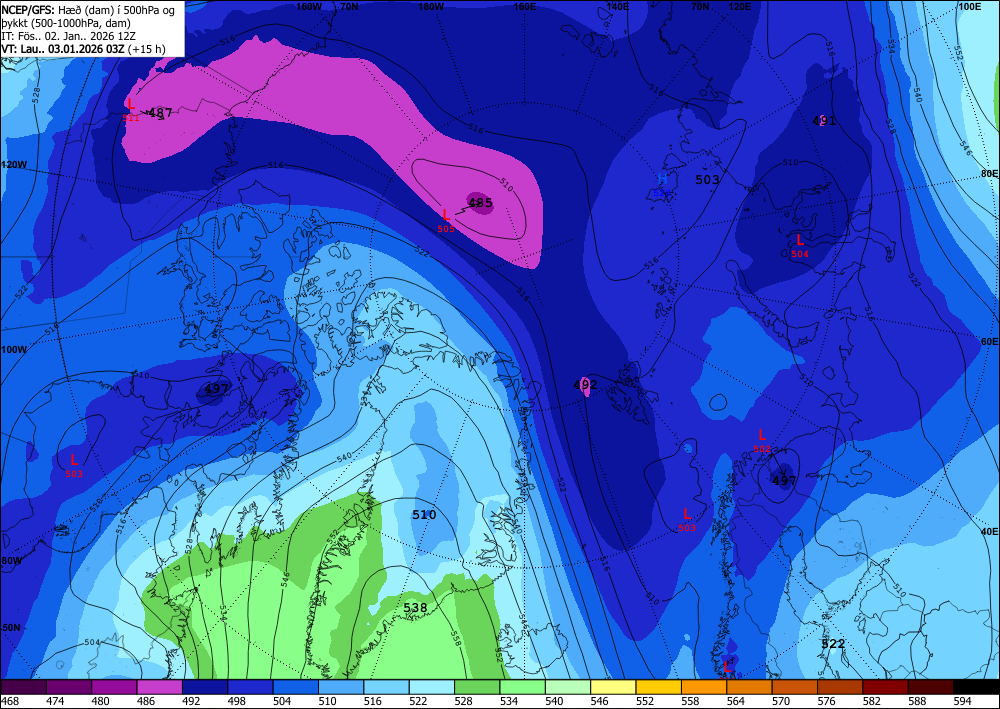Click the '100E' longitude label

pos(969,6)
